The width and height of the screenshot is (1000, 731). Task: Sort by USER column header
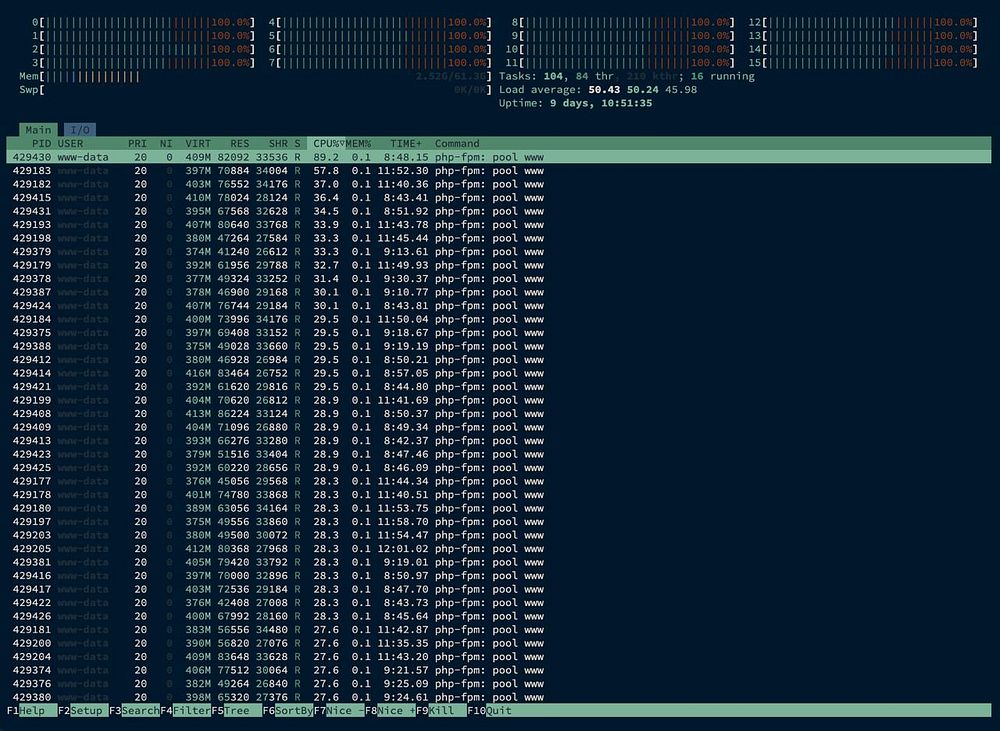pyautogui.click(x=70, y=144)
